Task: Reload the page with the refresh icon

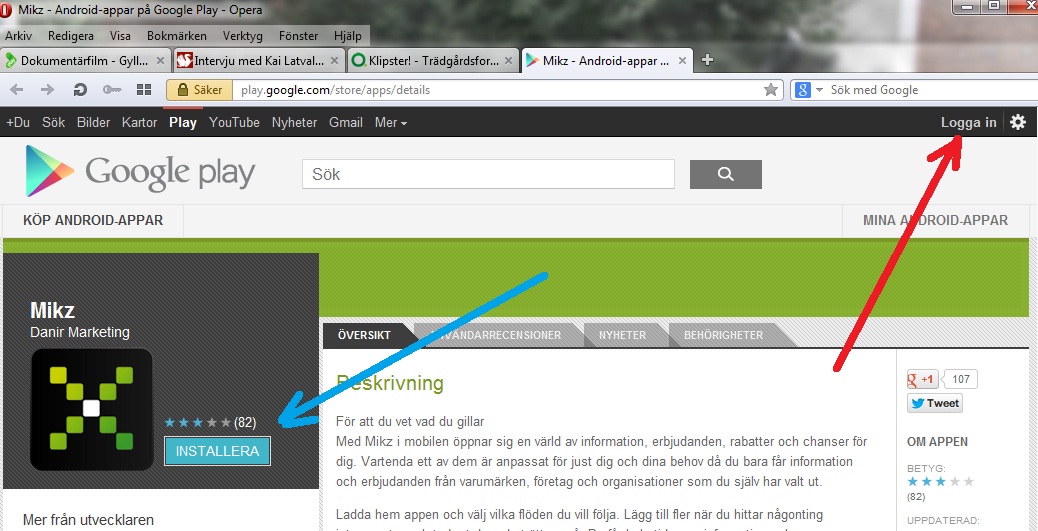Action: pyautogui.click(x=80, y=90)
